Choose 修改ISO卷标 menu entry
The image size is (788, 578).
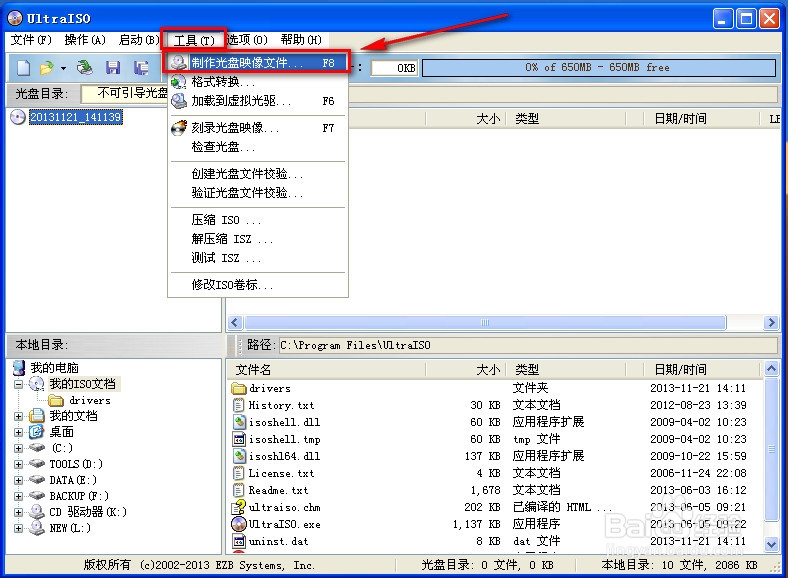[258, 284]
